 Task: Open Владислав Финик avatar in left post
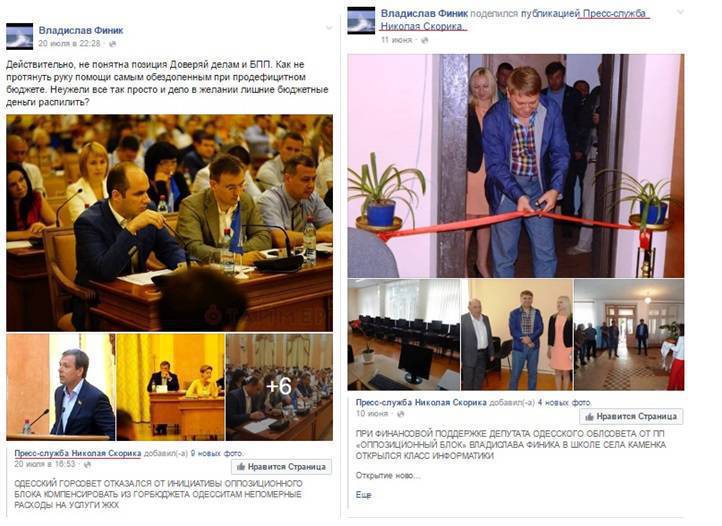coord(19,36)
